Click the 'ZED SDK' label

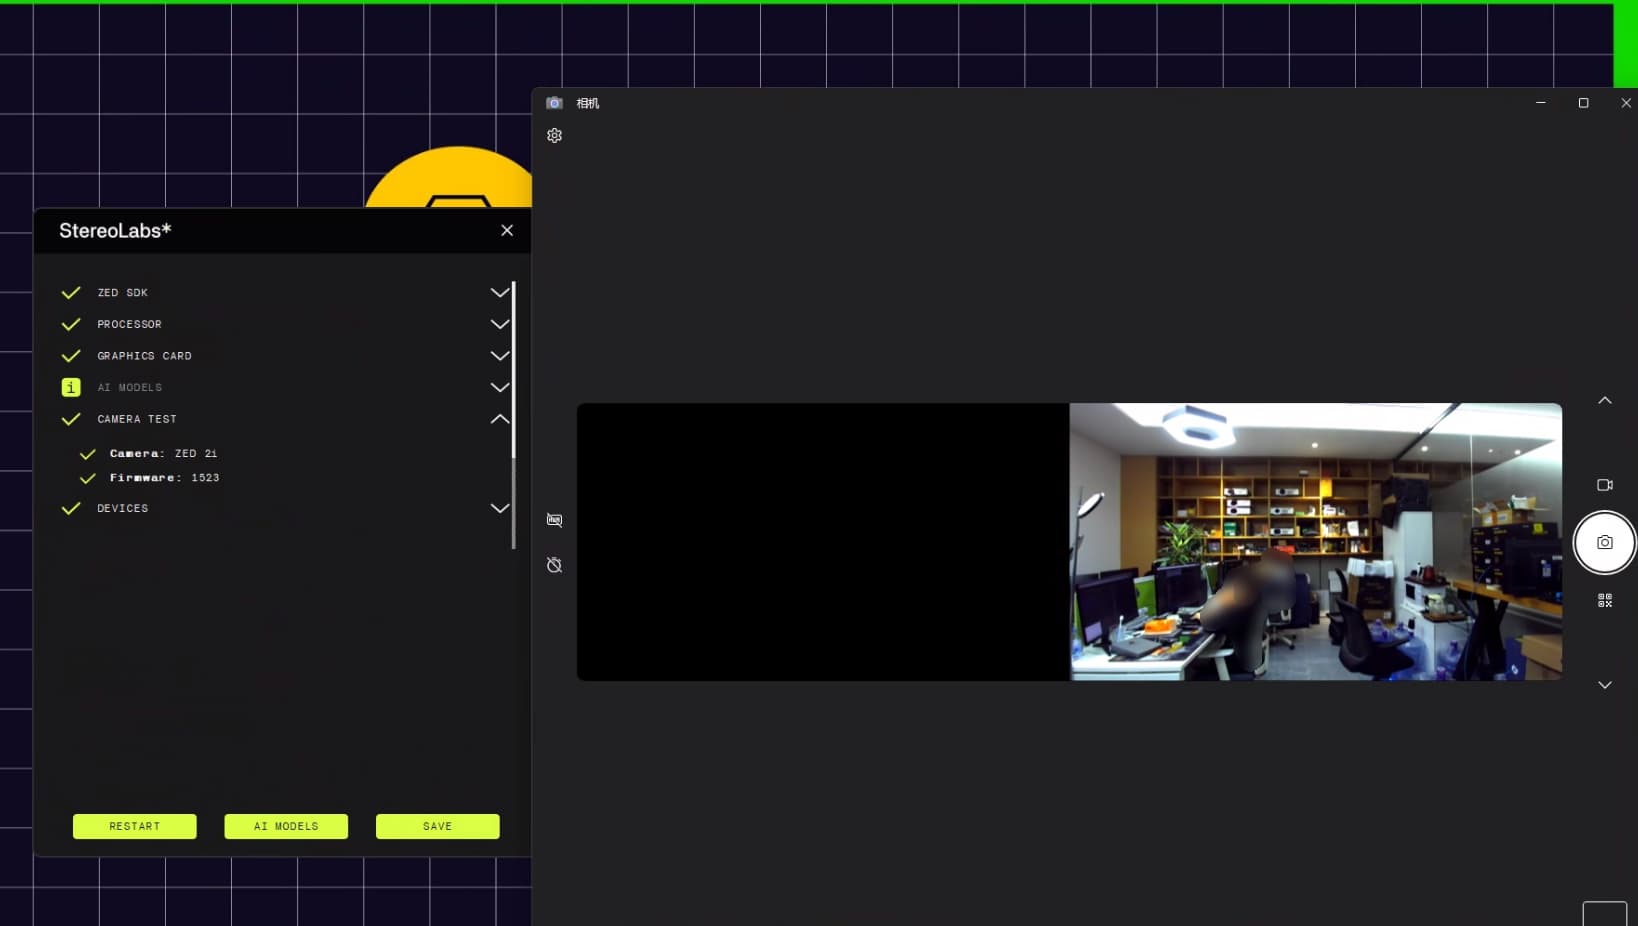point(122,293)
